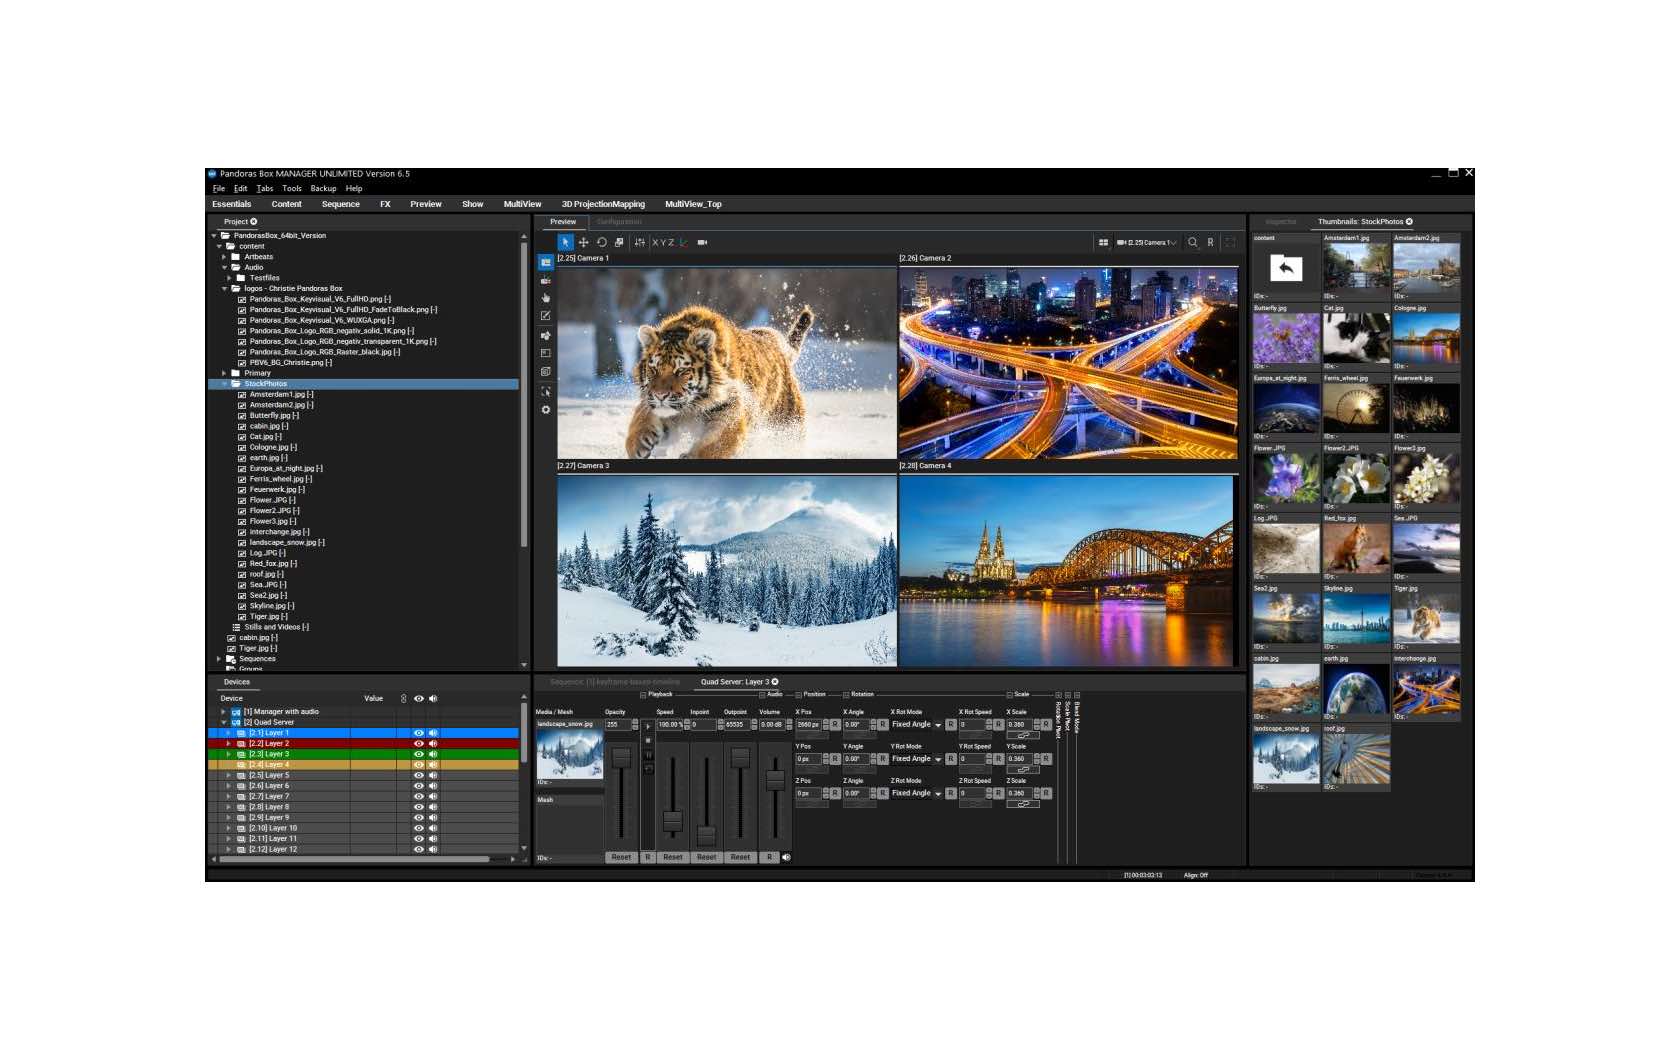Open the parameter sliders icon in preview toolbar
Screen dimensions: 1680x1050
tap(640, 242)
